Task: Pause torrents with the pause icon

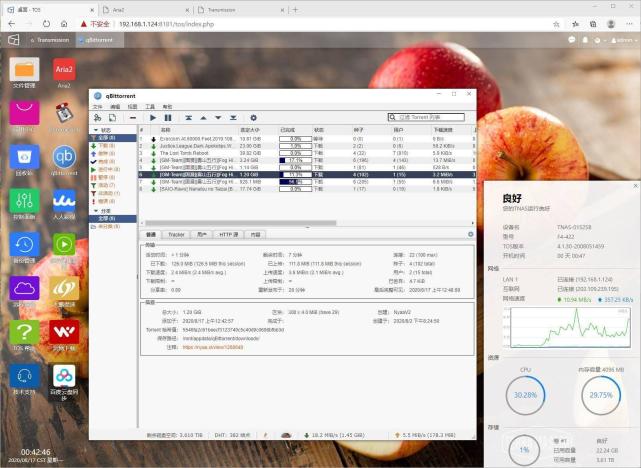Action: (x=168, y=118)
